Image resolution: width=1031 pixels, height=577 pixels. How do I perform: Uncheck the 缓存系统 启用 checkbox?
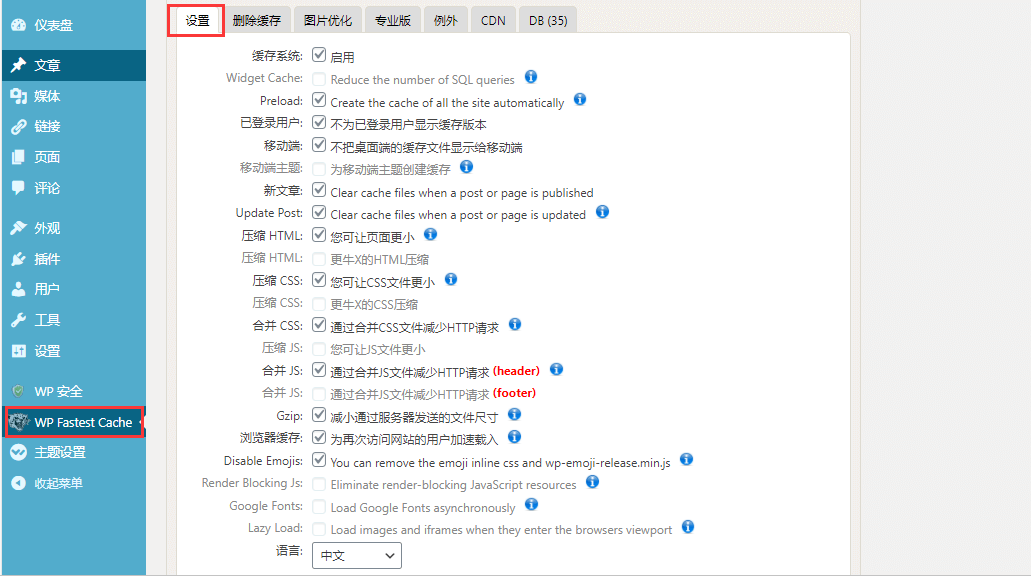click(x=319, y=55)
